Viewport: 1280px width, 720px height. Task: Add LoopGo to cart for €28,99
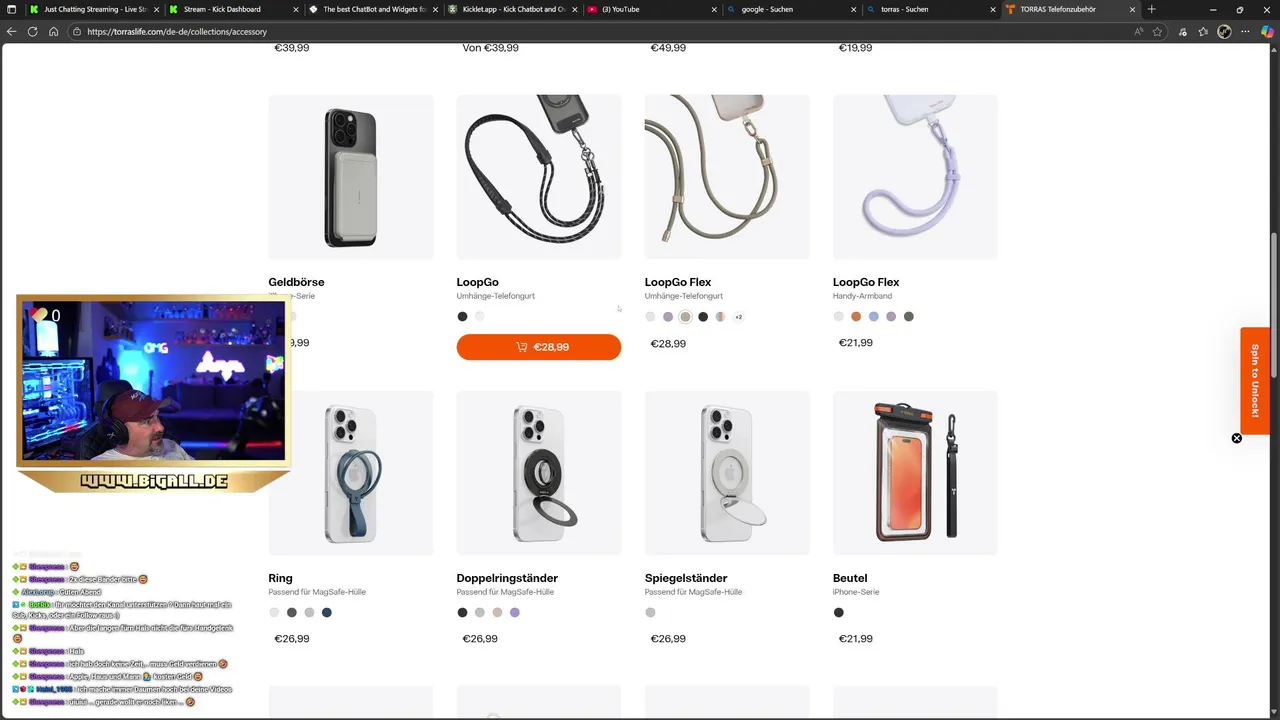pyautogui.click(x=539, y=347)
